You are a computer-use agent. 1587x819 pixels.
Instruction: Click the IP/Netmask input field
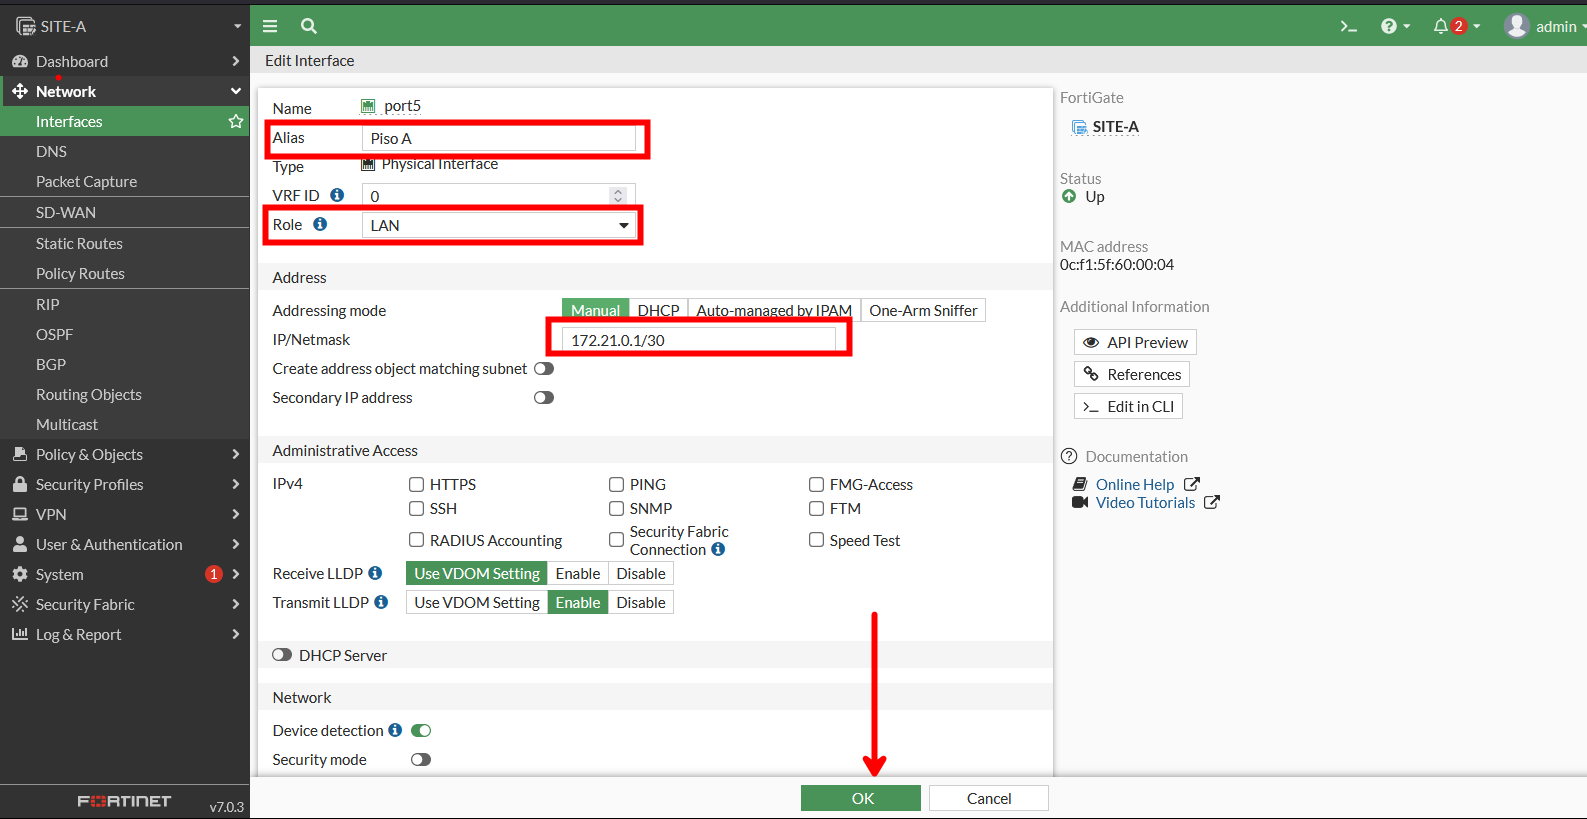698,340
